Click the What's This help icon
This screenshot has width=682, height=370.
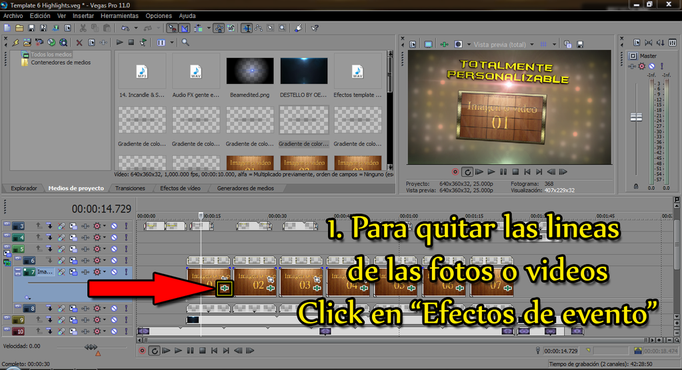pyautogui.click(x=315, y=28)
